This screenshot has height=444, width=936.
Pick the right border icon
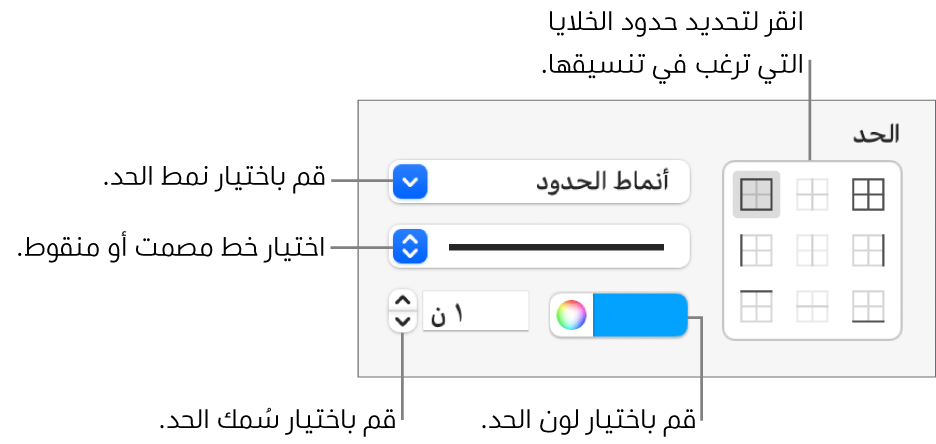coord(868,249)
